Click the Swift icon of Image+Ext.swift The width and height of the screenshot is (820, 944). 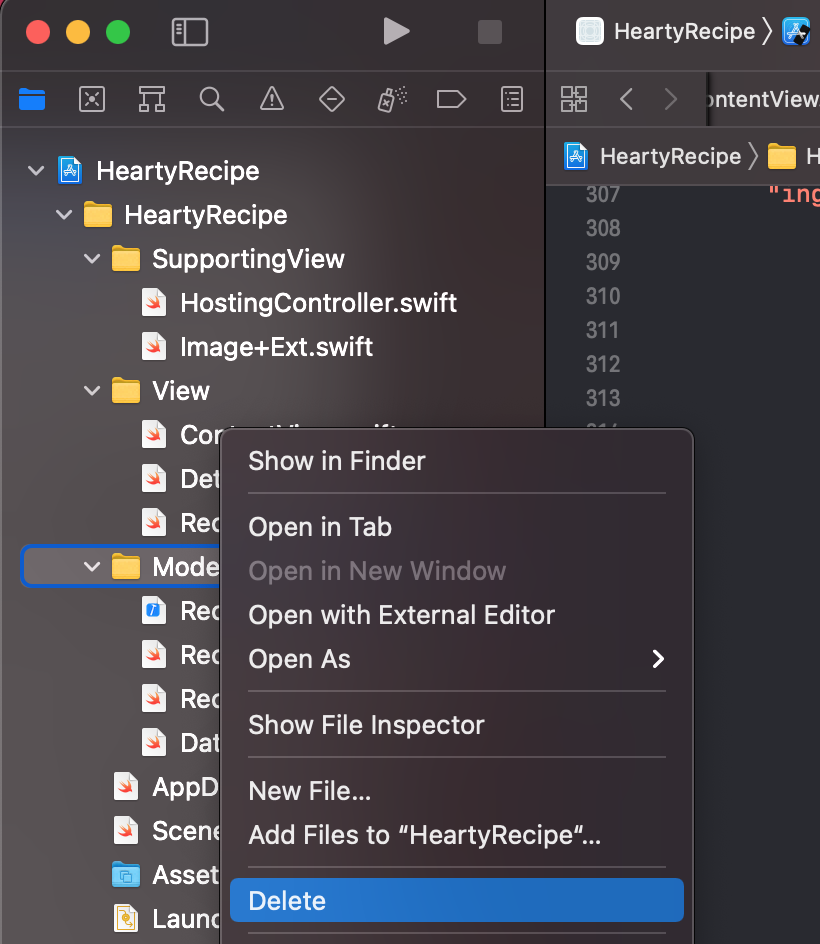(x=154, y=347)
